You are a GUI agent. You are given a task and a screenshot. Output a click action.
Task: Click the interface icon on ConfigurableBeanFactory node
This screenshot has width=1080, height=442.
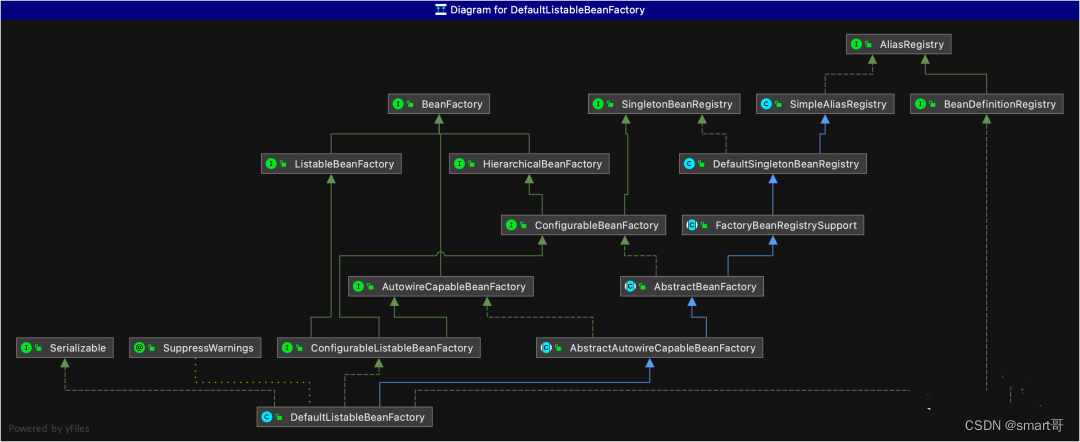click(x=512, y=225)
